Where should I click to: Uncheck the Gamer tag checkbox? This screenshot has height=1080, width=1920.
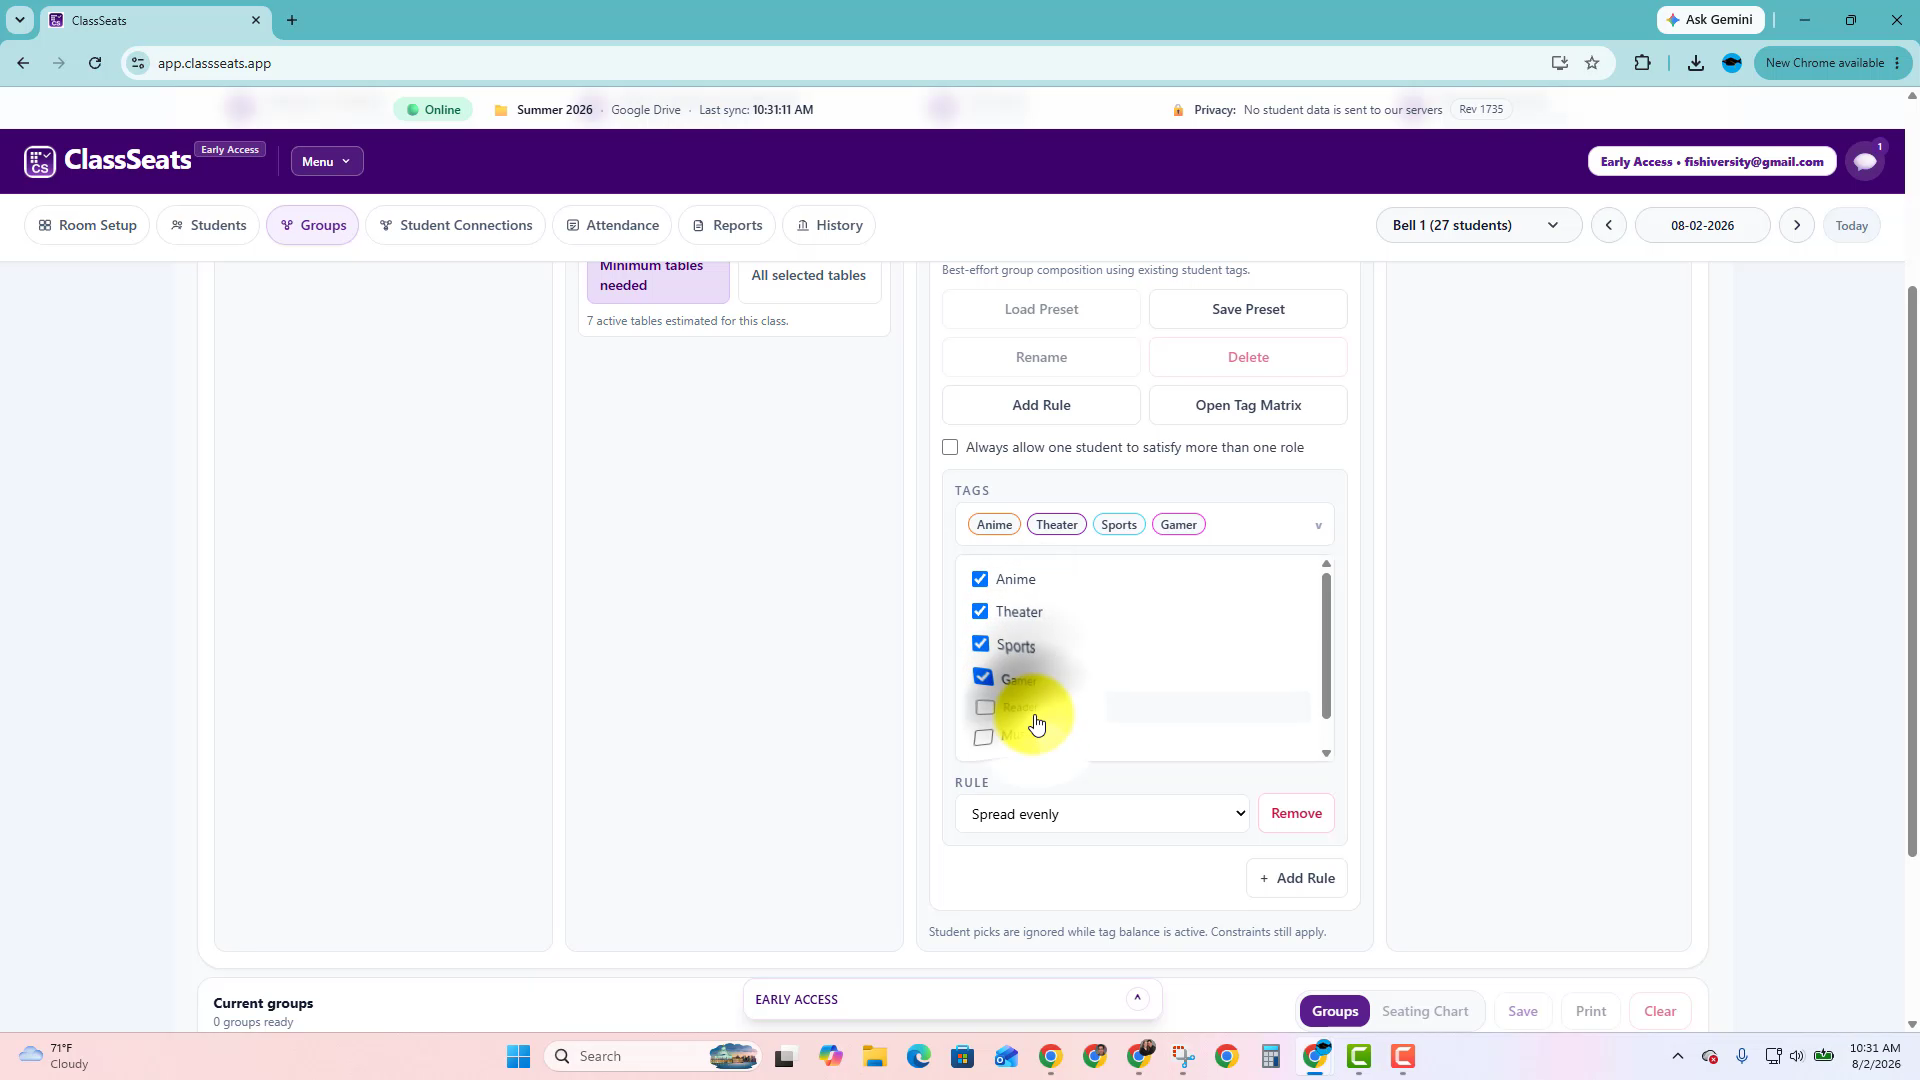(x=983, y=677)
